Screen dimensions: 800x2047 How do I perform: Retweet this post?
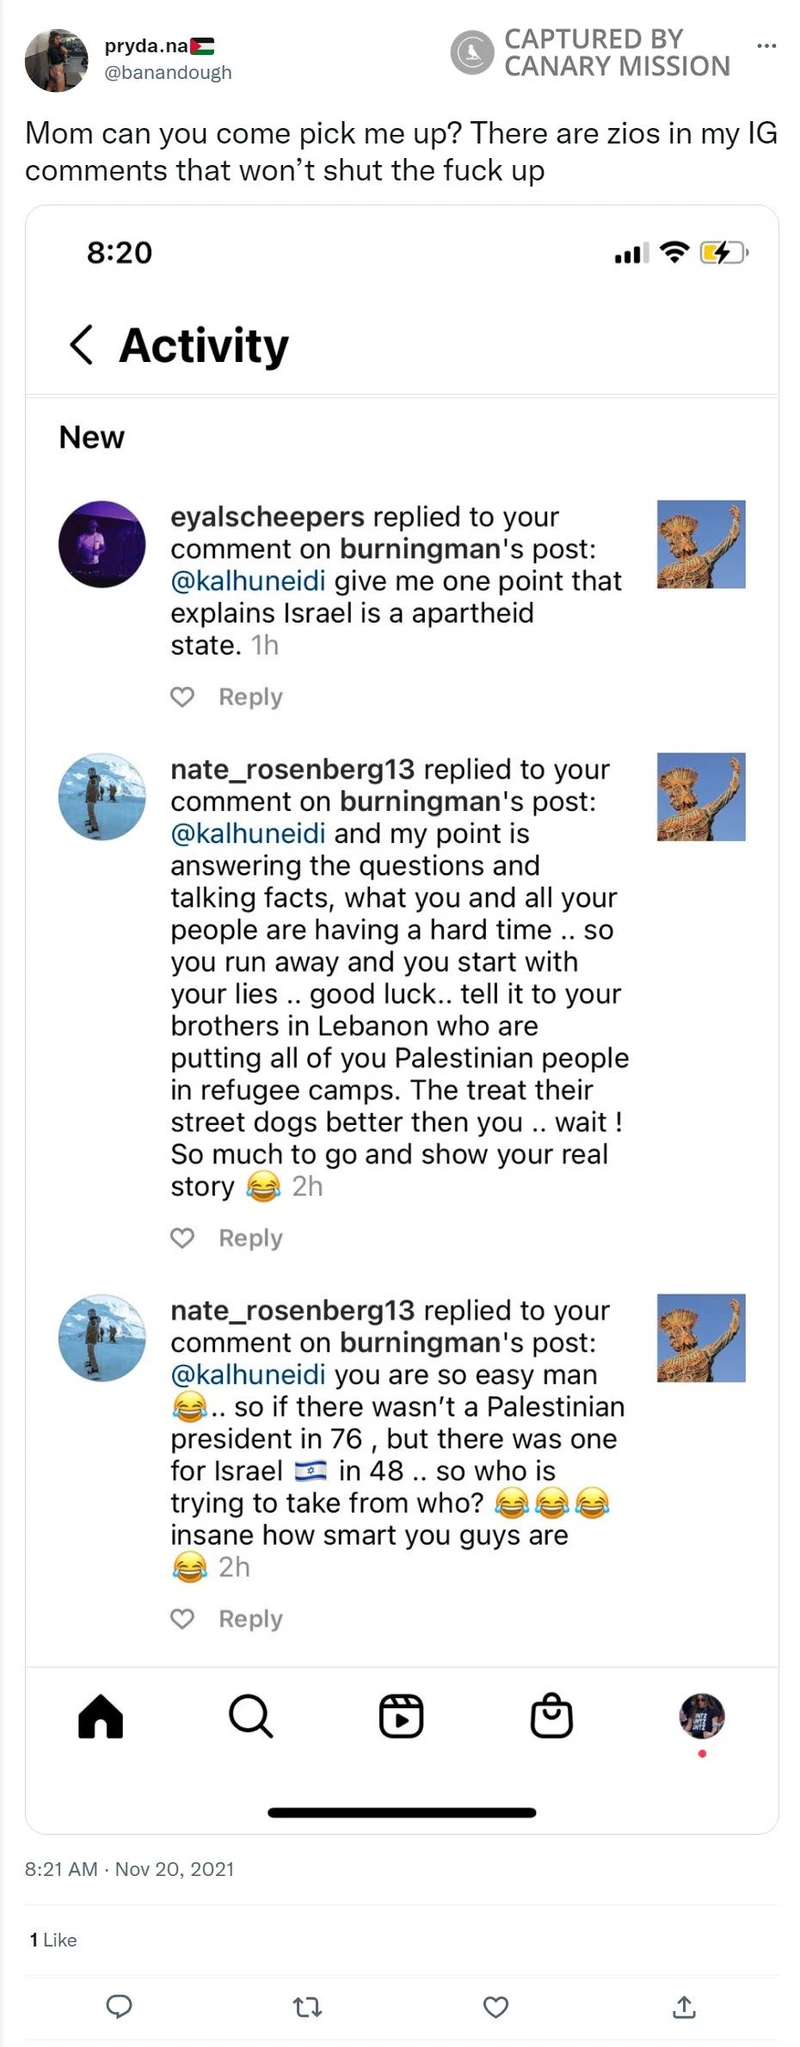point(307,2006)
